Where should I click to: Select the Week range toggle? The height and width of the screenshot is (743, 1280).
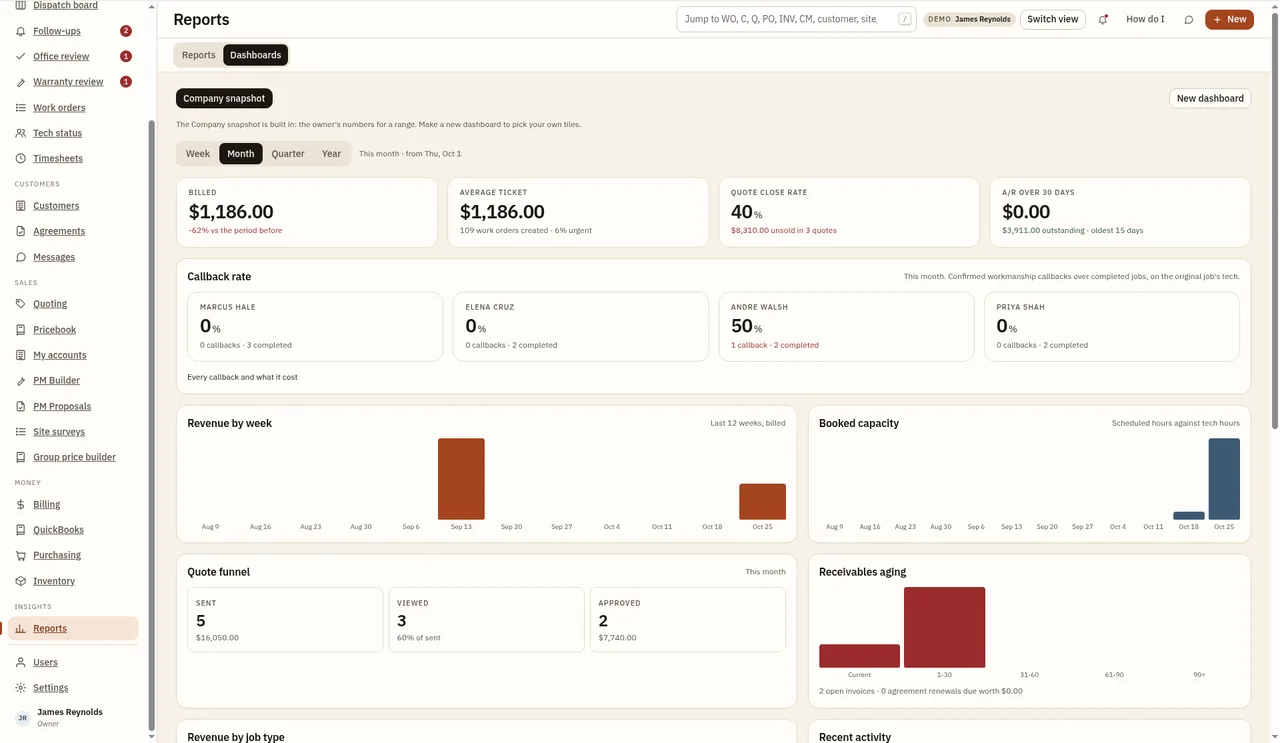198,154
